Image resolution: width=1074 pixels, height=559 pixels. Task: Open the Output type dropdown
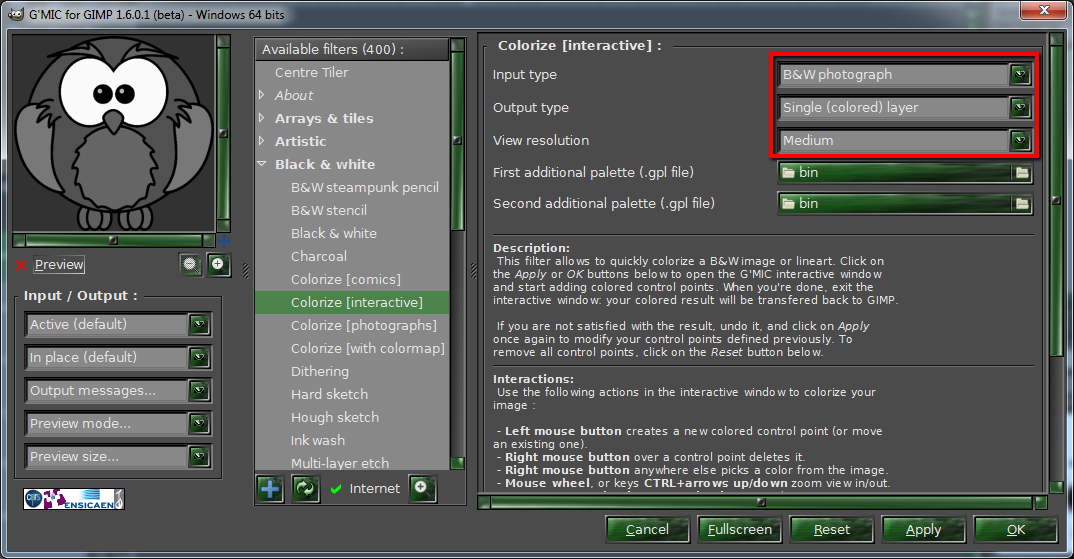[905, 108]
